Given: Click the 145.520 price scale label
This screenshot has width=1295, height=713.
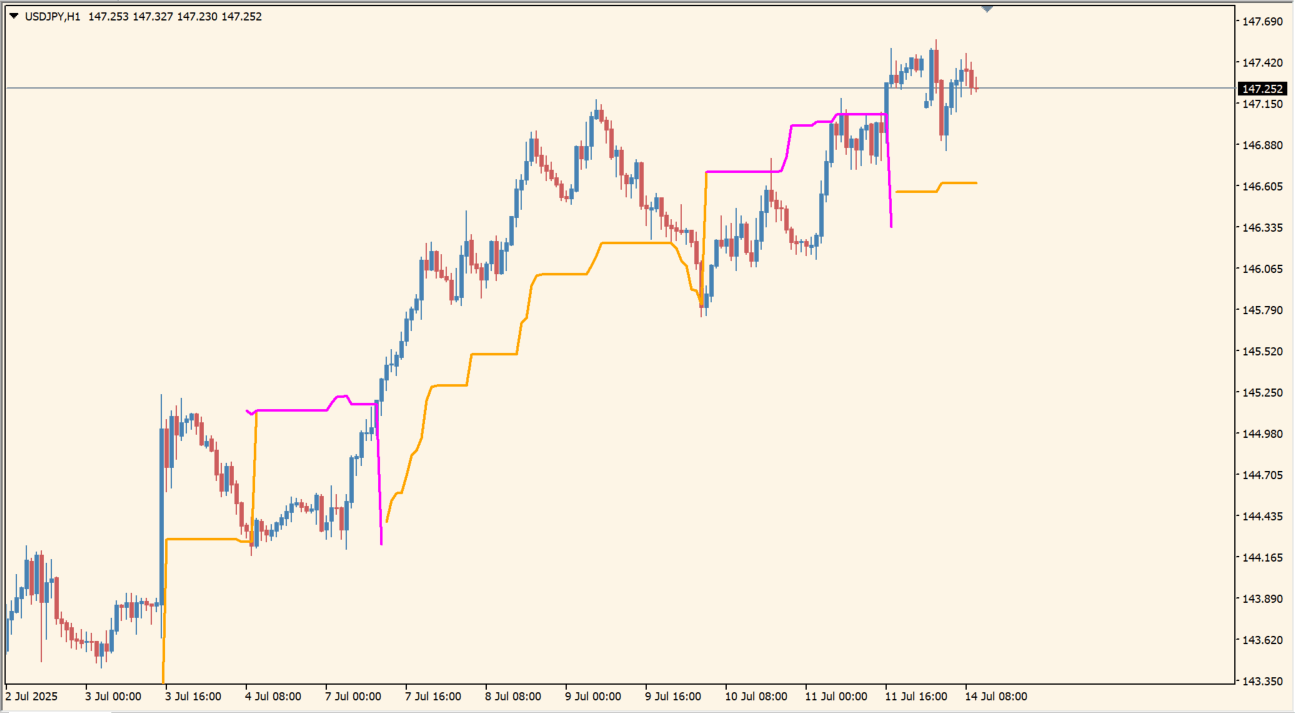Looking at the screenshot, I should click(x=1262, y=352).
